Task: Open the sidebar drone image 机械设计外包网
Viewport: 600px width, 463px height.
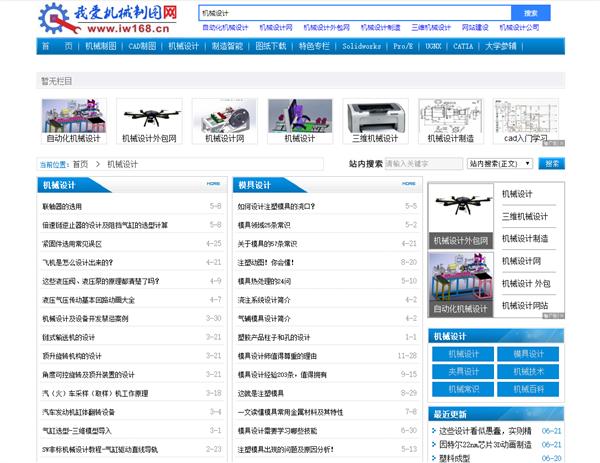Action: pyautogui.click(x=461, y=217)
